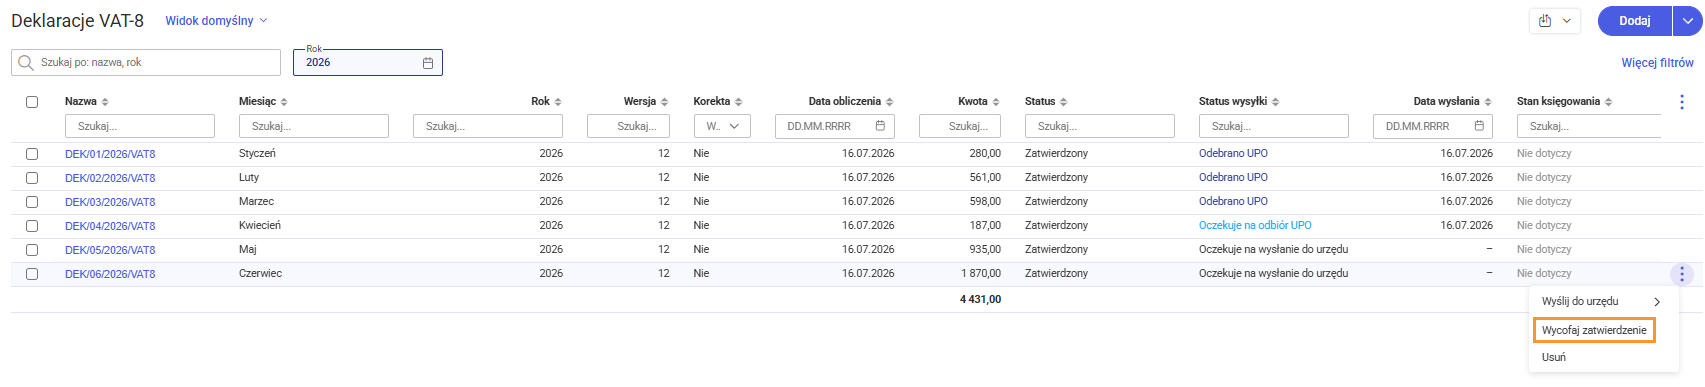
Task: Check the box for DEK/01/2026/VAT8 row
Action: point(32,154)
